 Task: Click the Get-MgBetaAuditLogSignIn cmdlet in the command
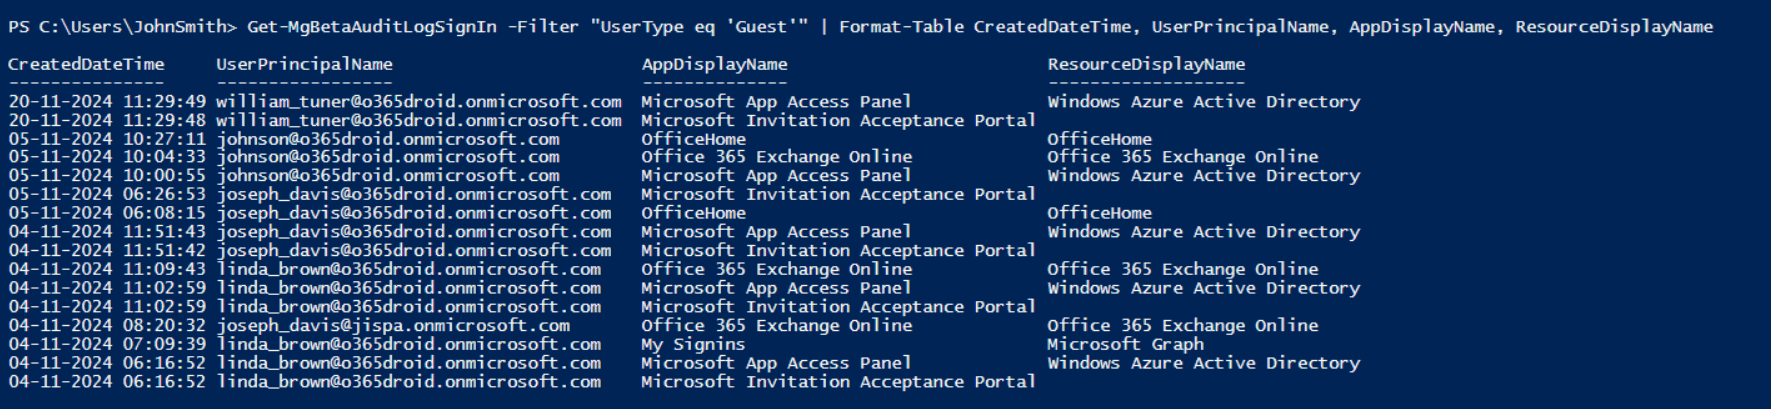(371, 27)
